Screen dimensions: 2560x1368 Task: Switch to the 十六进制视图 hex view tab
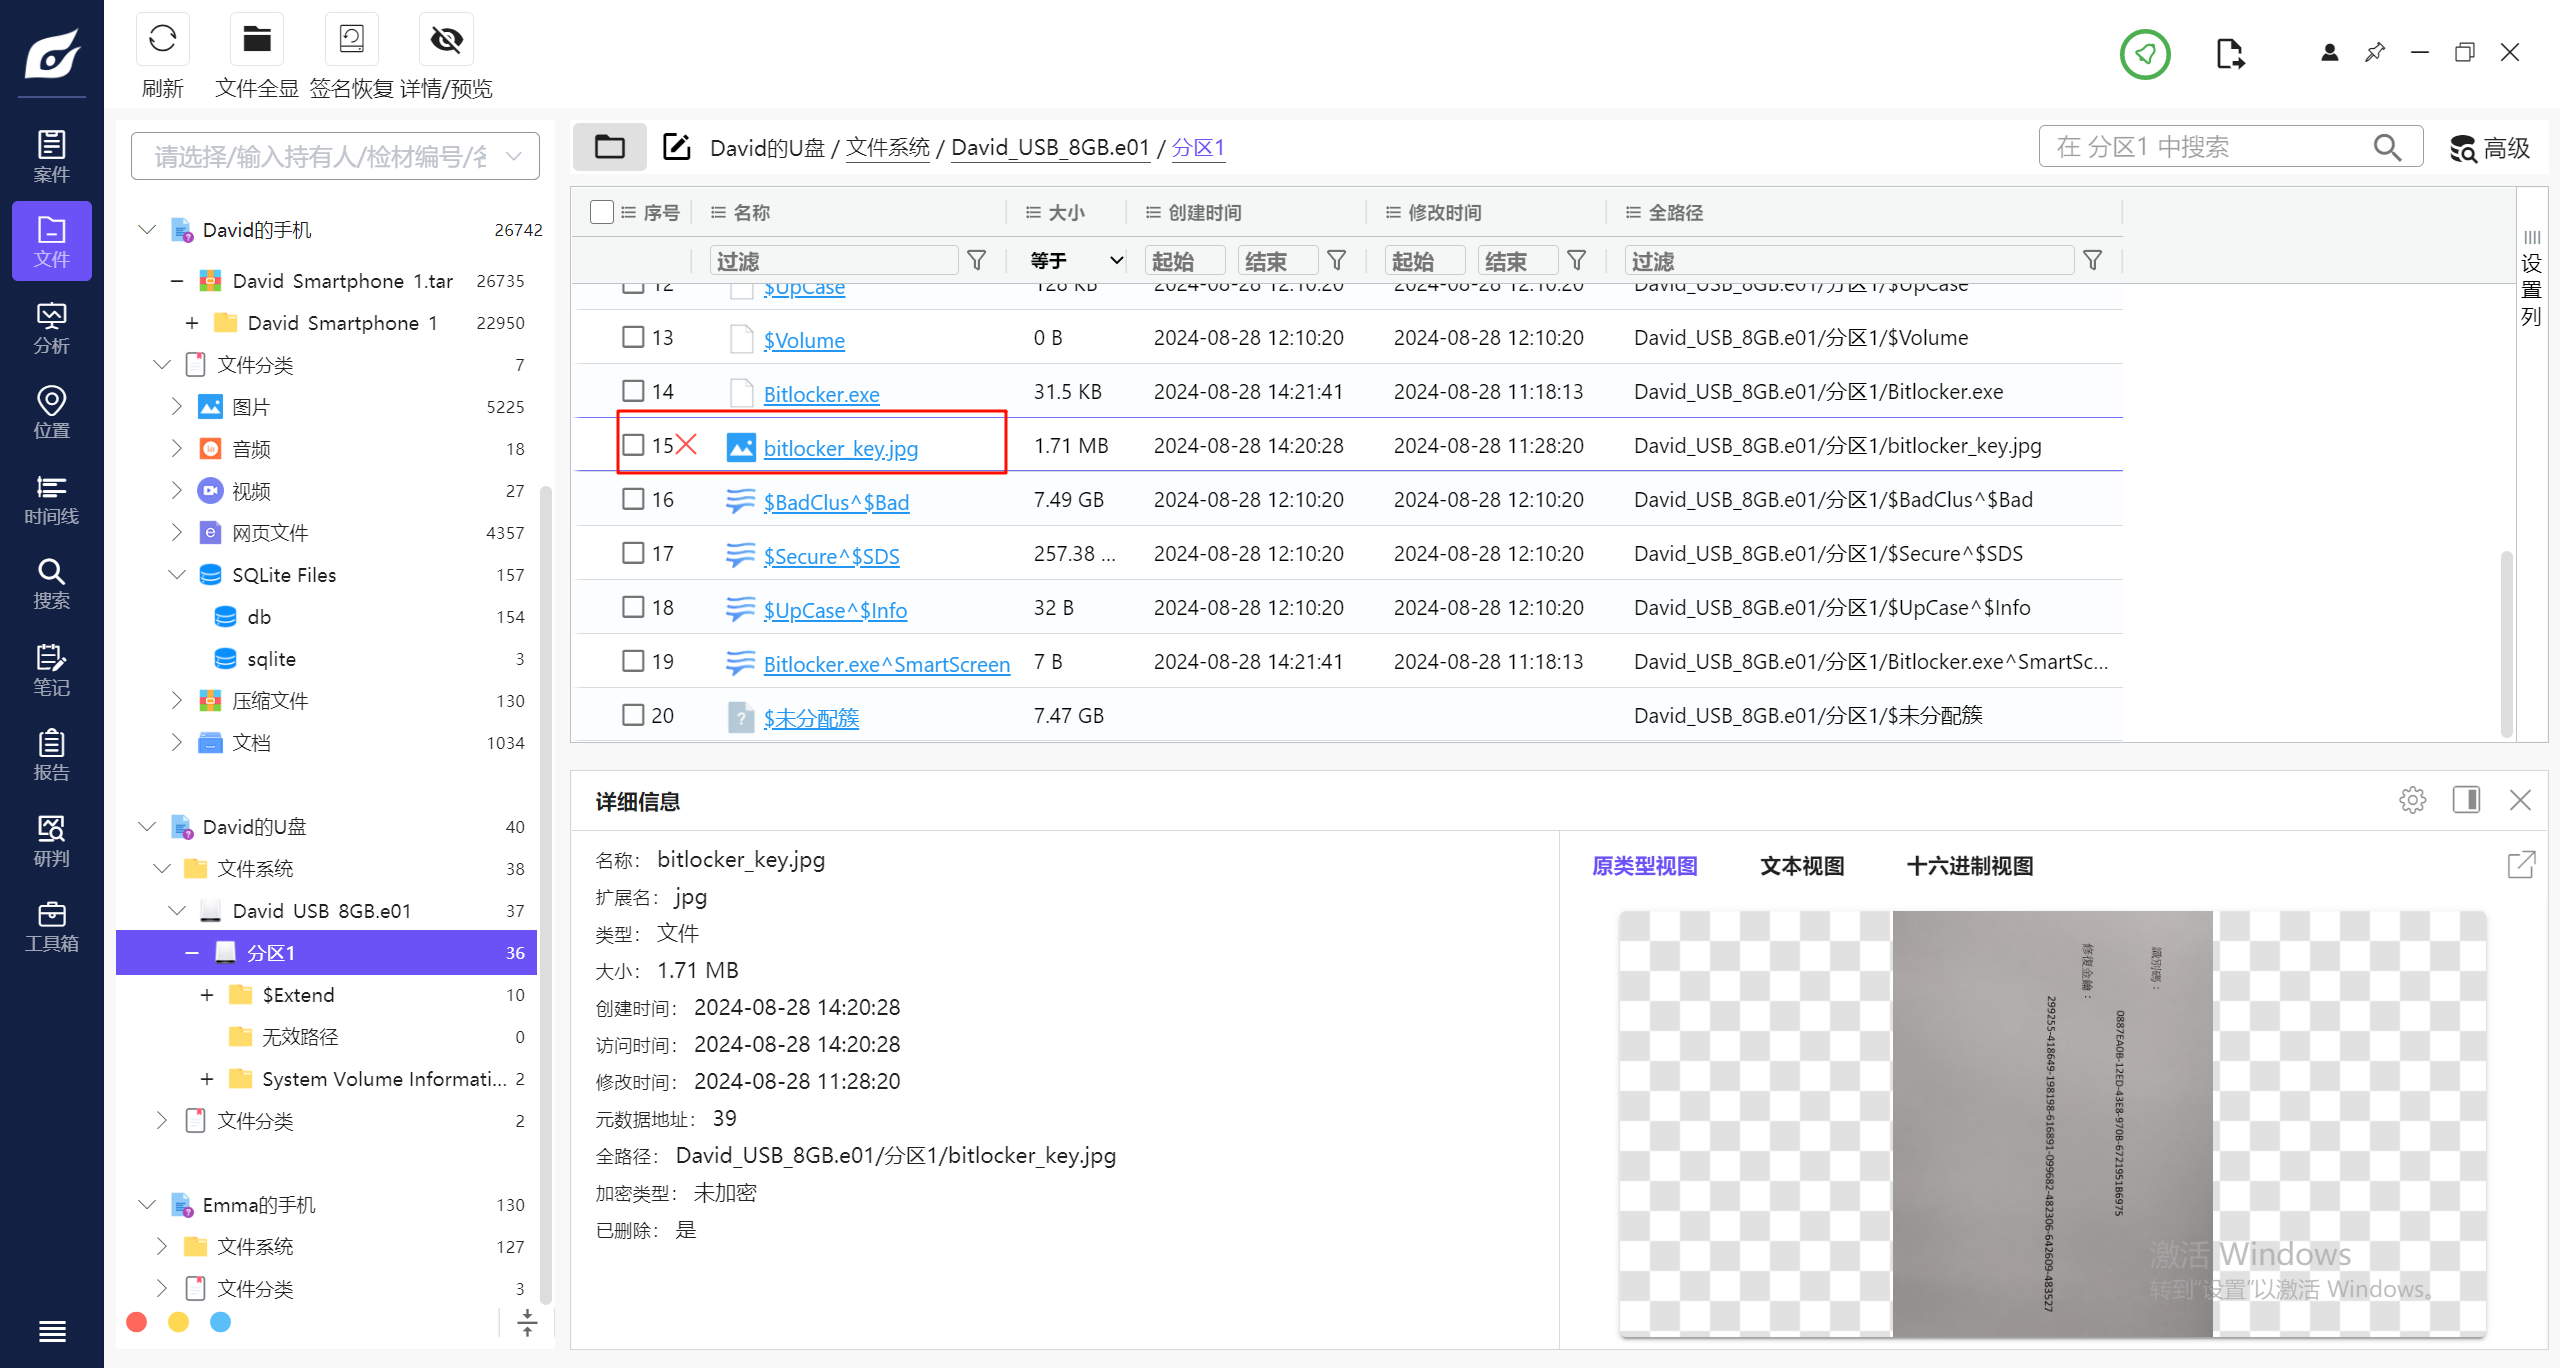click(x=1969, y=866)
